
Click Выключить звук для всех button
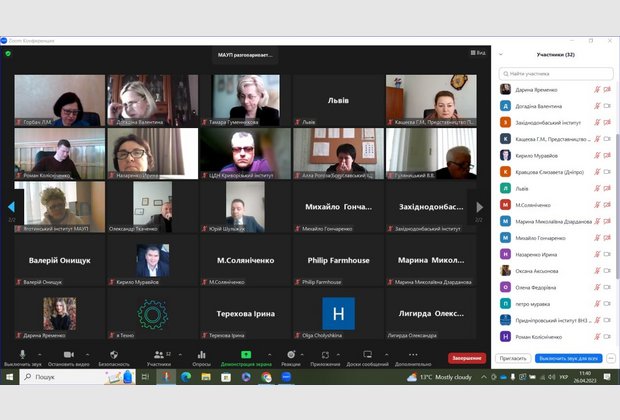(x=568, y=357)
